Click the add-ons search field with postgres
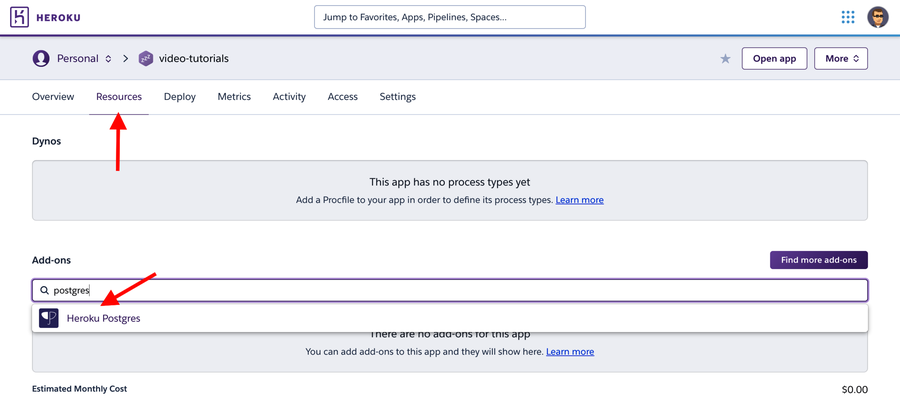 coord(449,291)
